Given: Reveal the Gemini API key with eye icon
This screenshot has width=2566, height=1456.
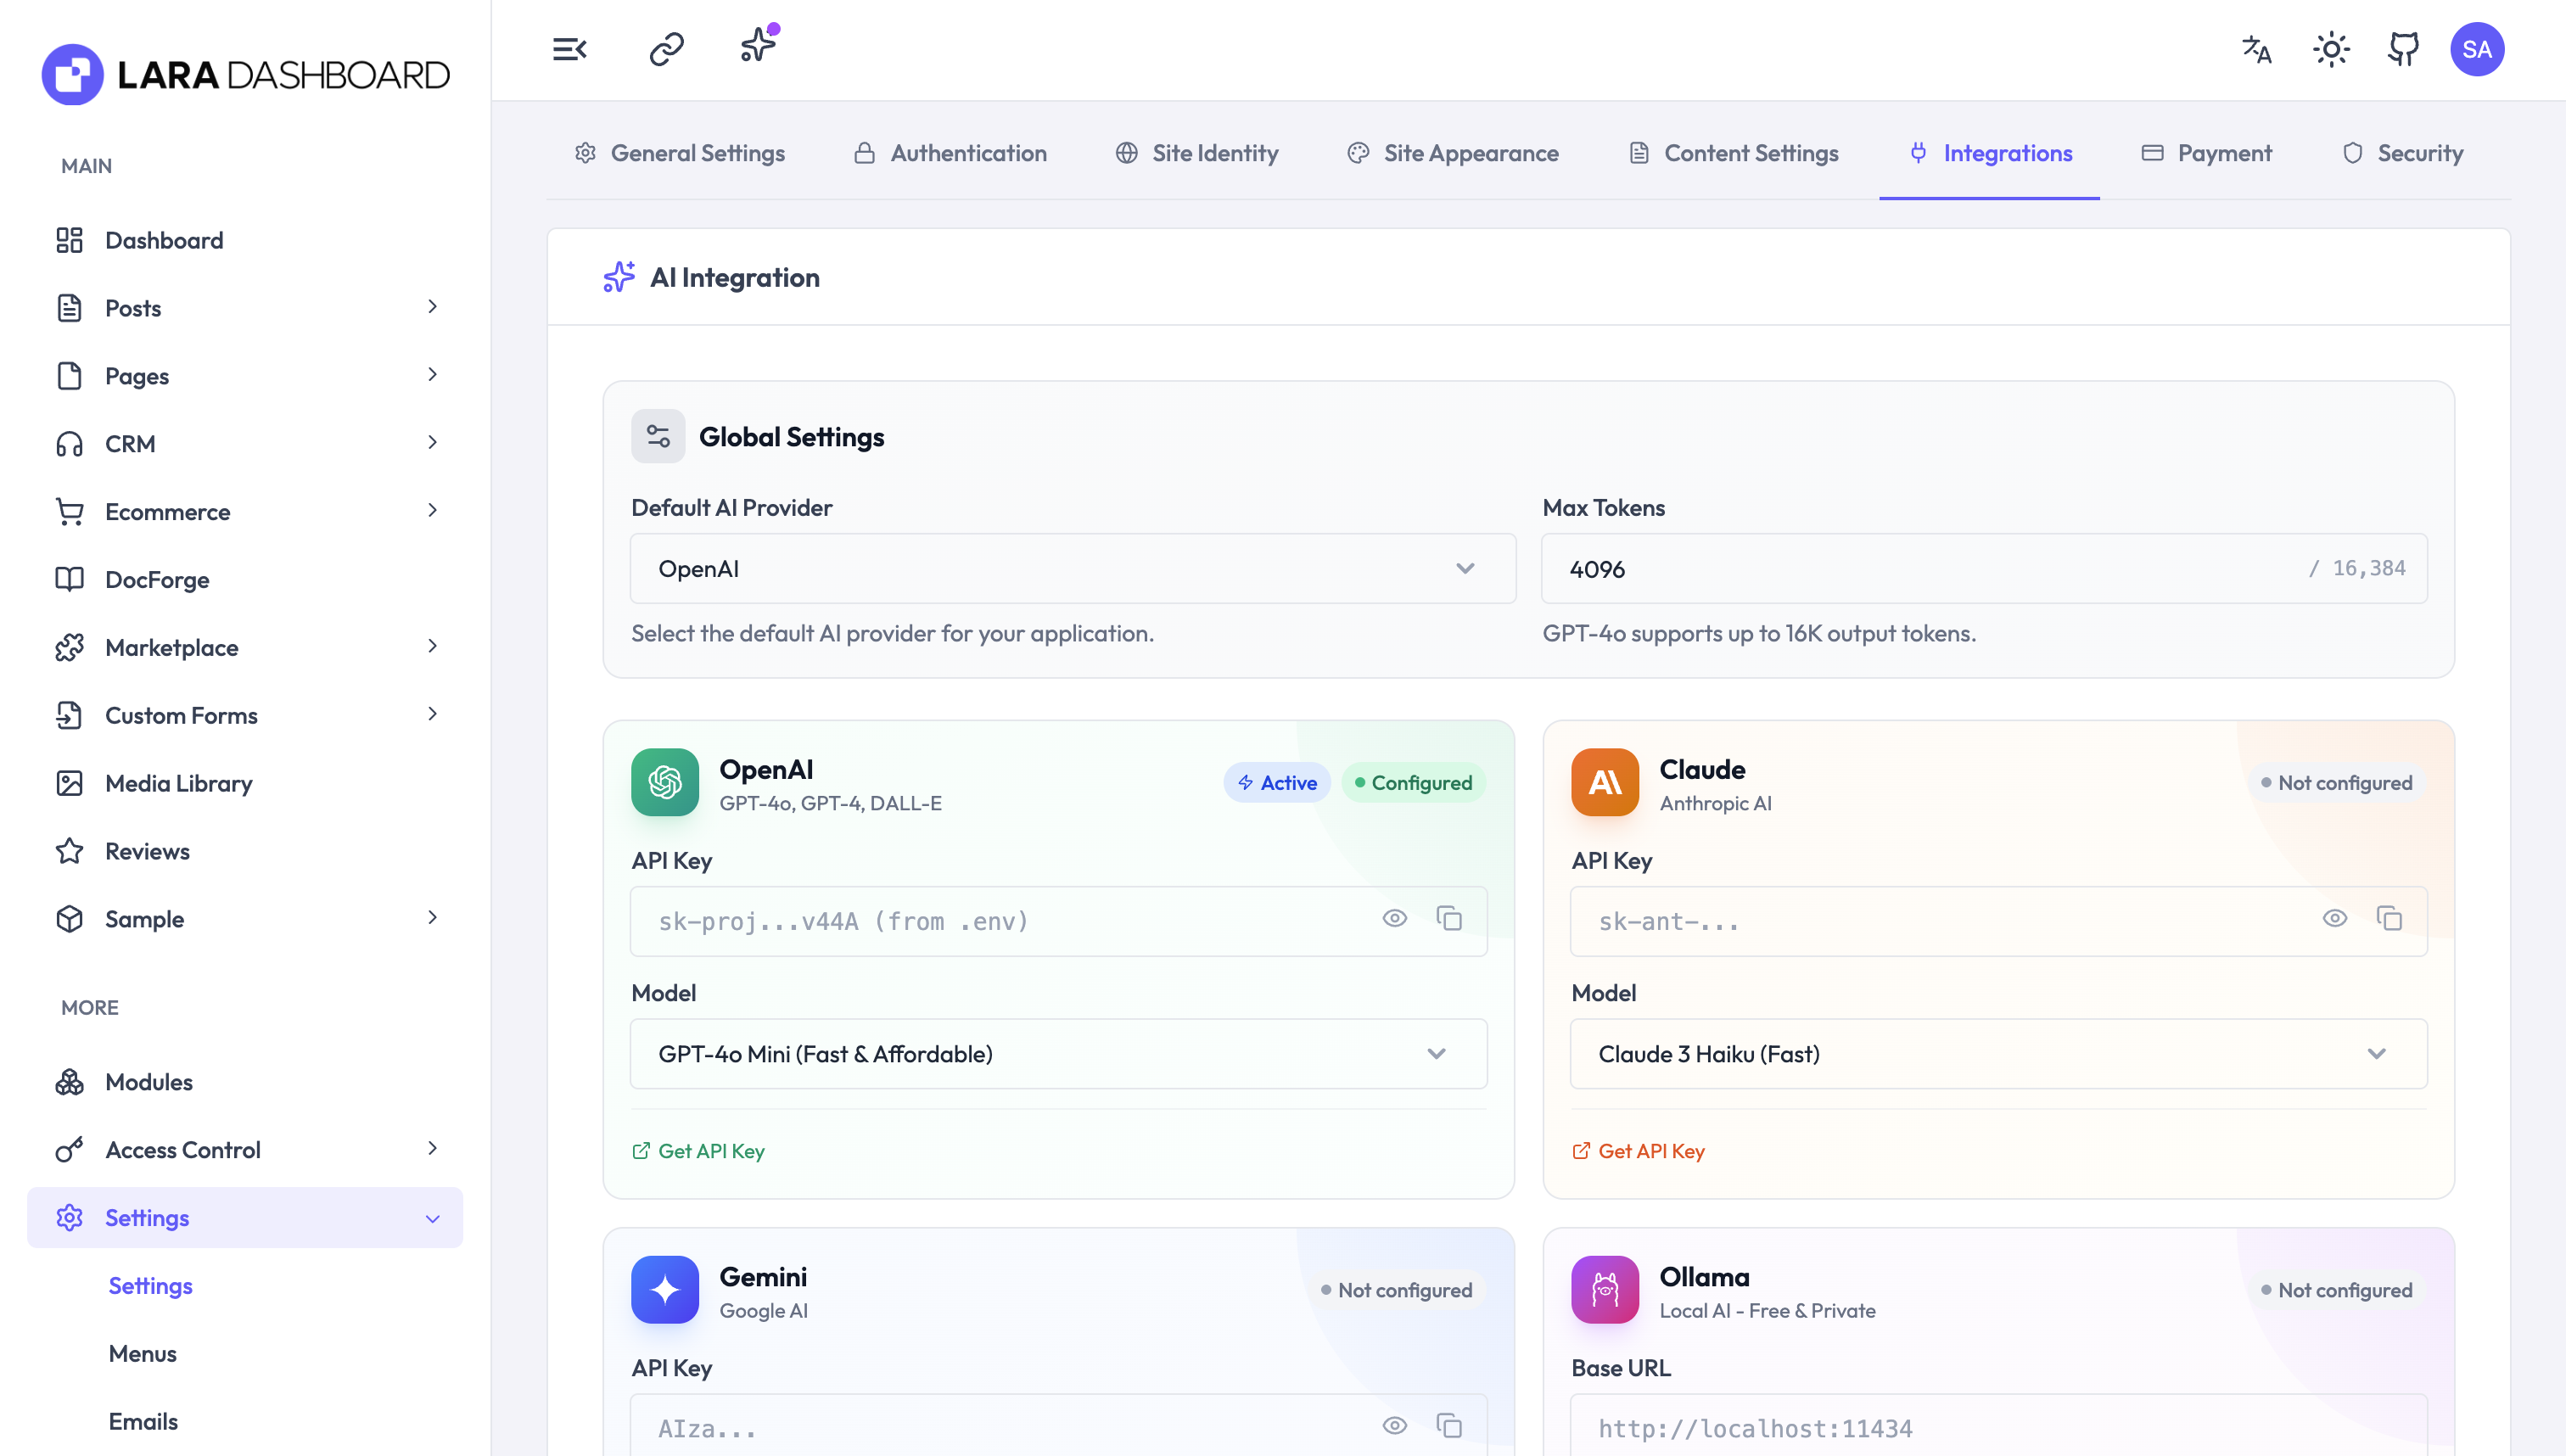Looking at the screenshot, I should (x=1395, y=1425).
